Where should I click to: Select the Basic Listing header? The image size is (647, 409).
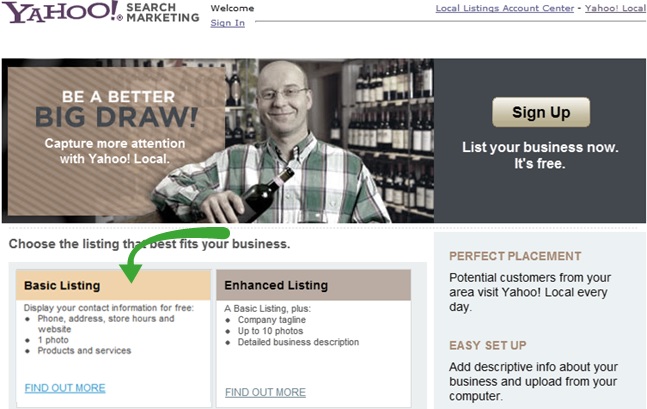pos(113,285)
